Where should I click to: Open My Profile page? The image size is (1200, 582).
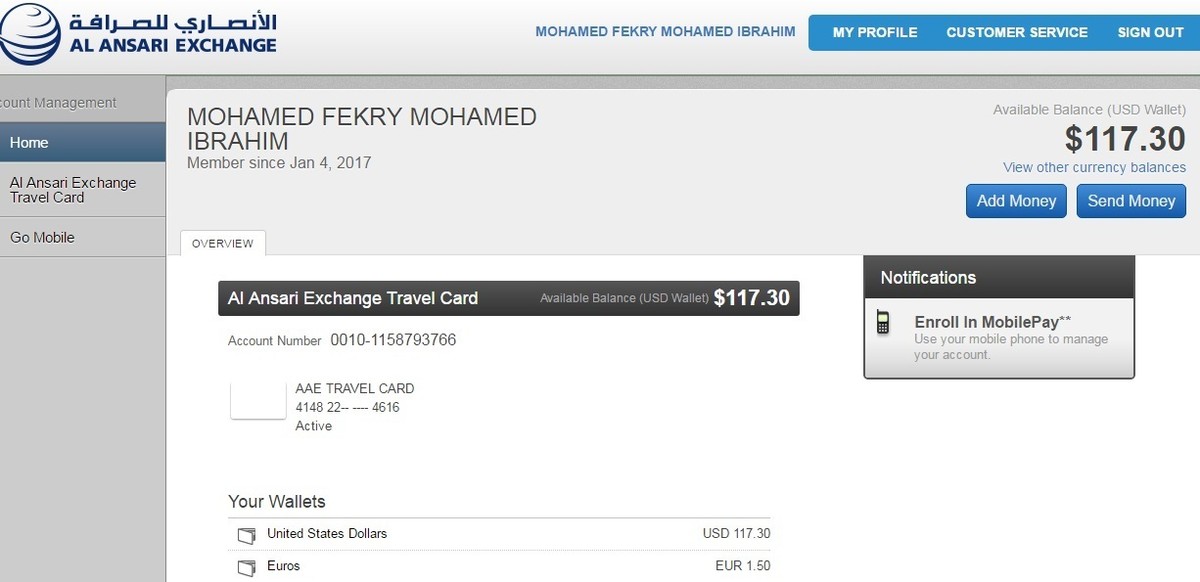coord(874,32)
